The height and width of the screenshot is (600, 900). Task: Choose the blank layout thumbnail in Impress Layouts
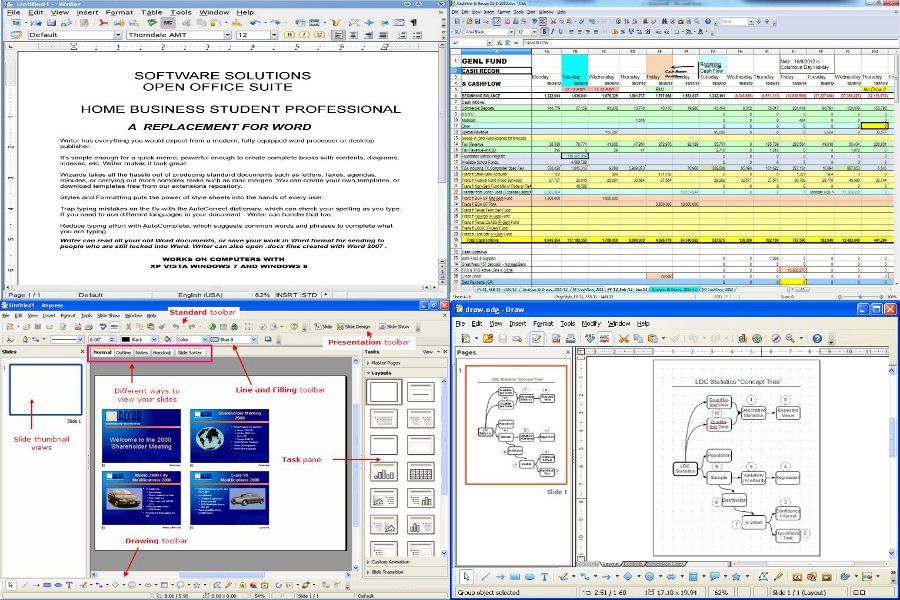384,393
